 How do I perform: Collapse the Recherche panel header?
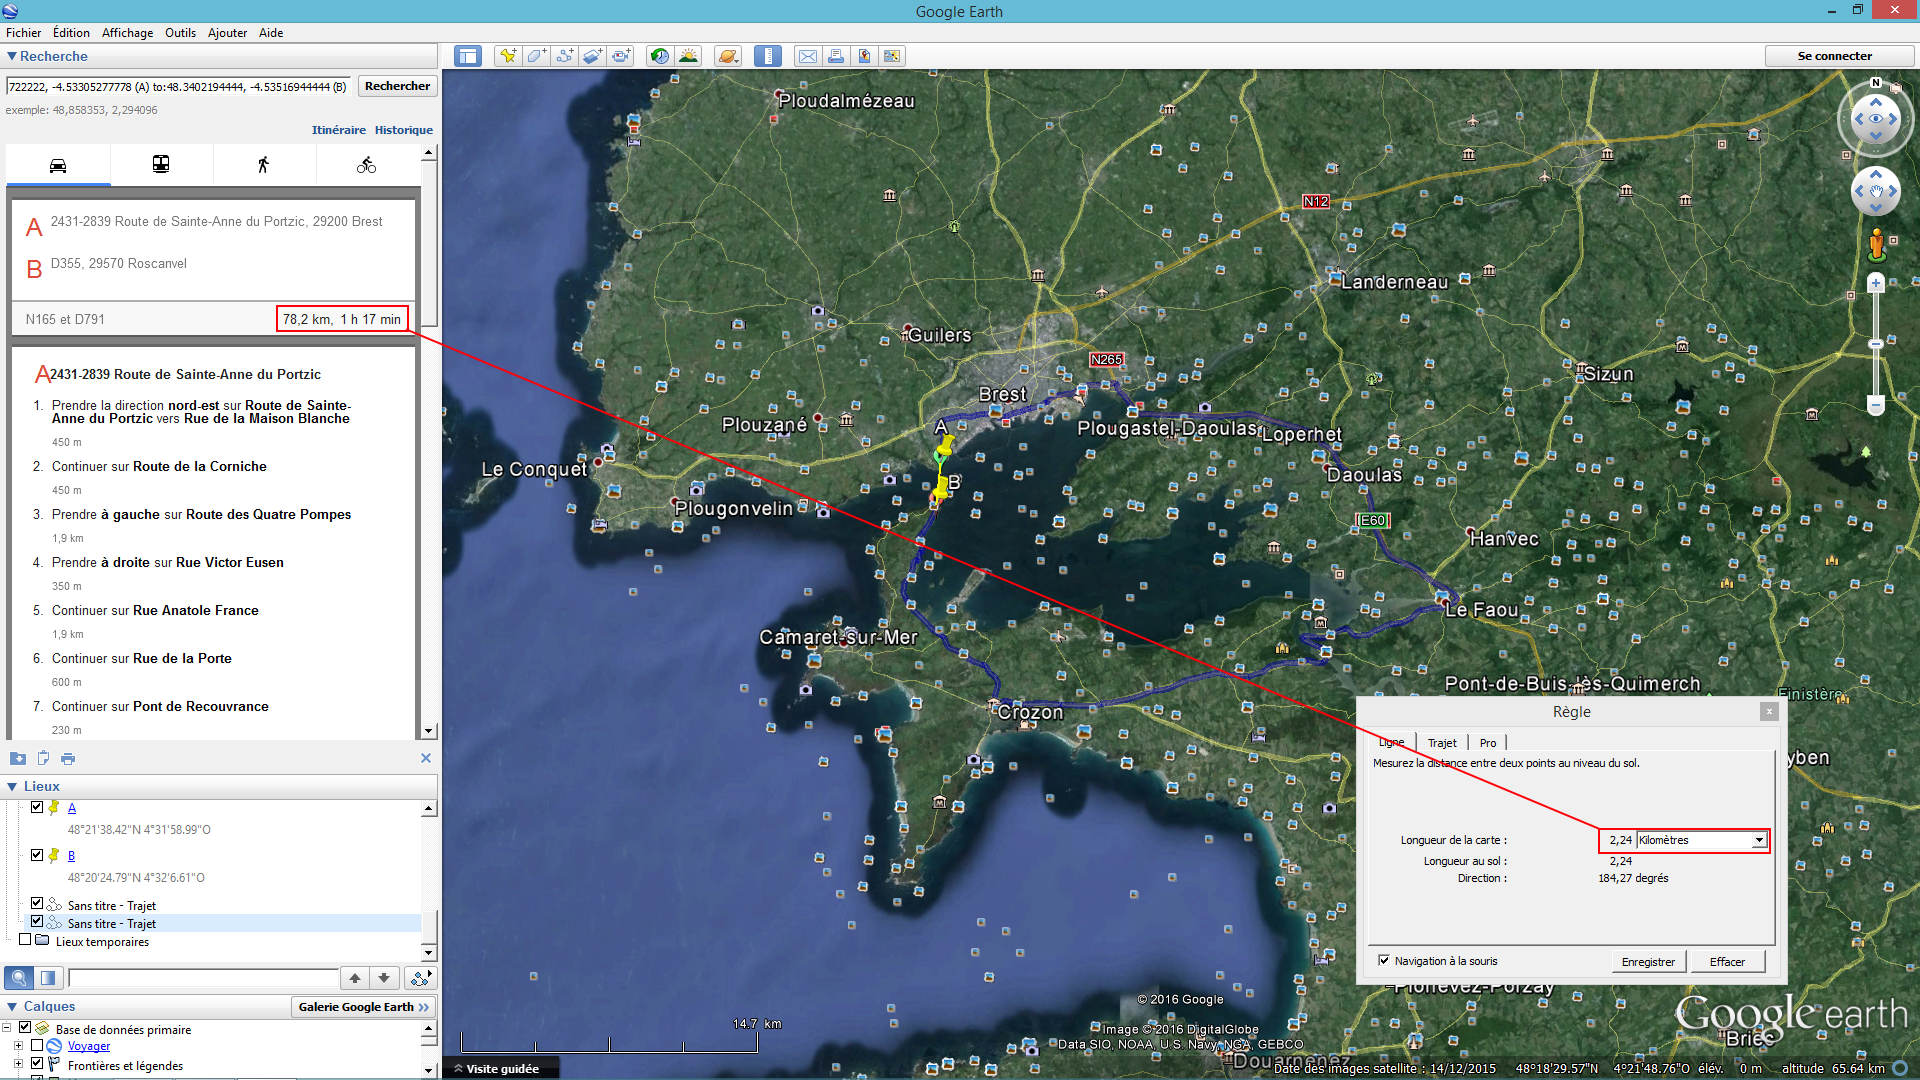(x=12, y=57)
